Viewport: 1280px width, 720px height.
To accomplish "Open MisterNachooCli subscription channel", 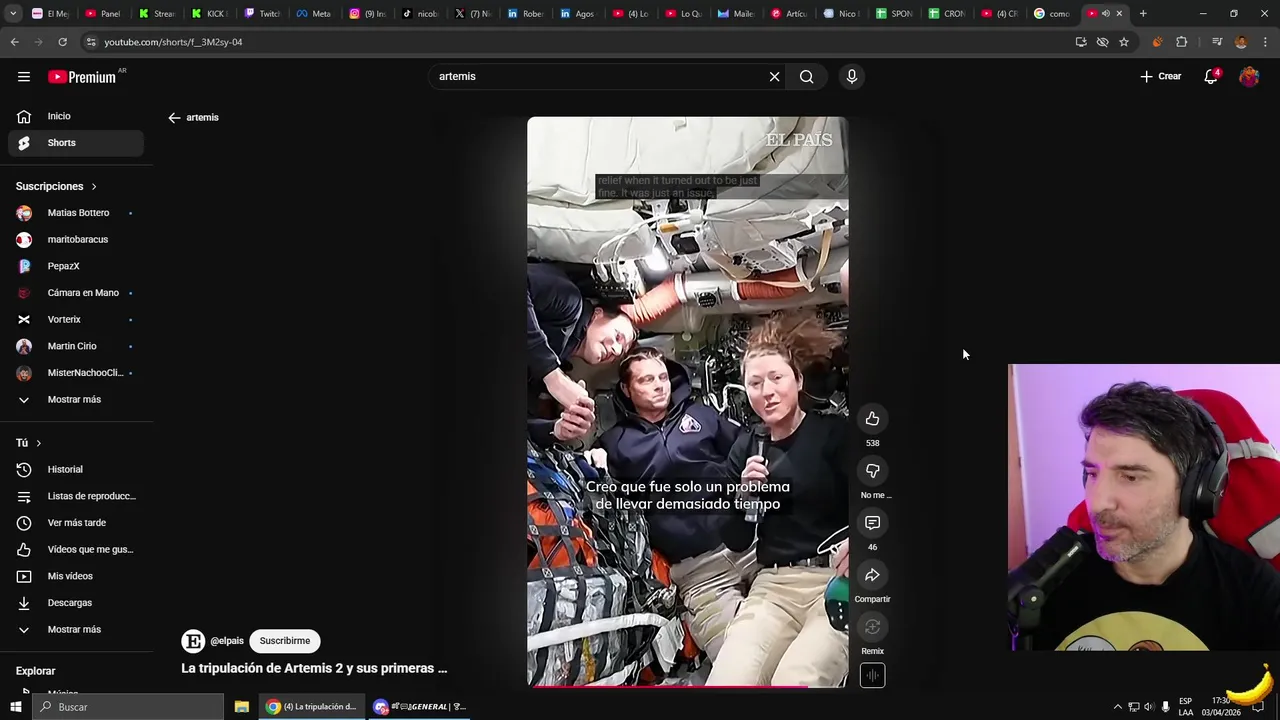I will click(x=76, y=372).
